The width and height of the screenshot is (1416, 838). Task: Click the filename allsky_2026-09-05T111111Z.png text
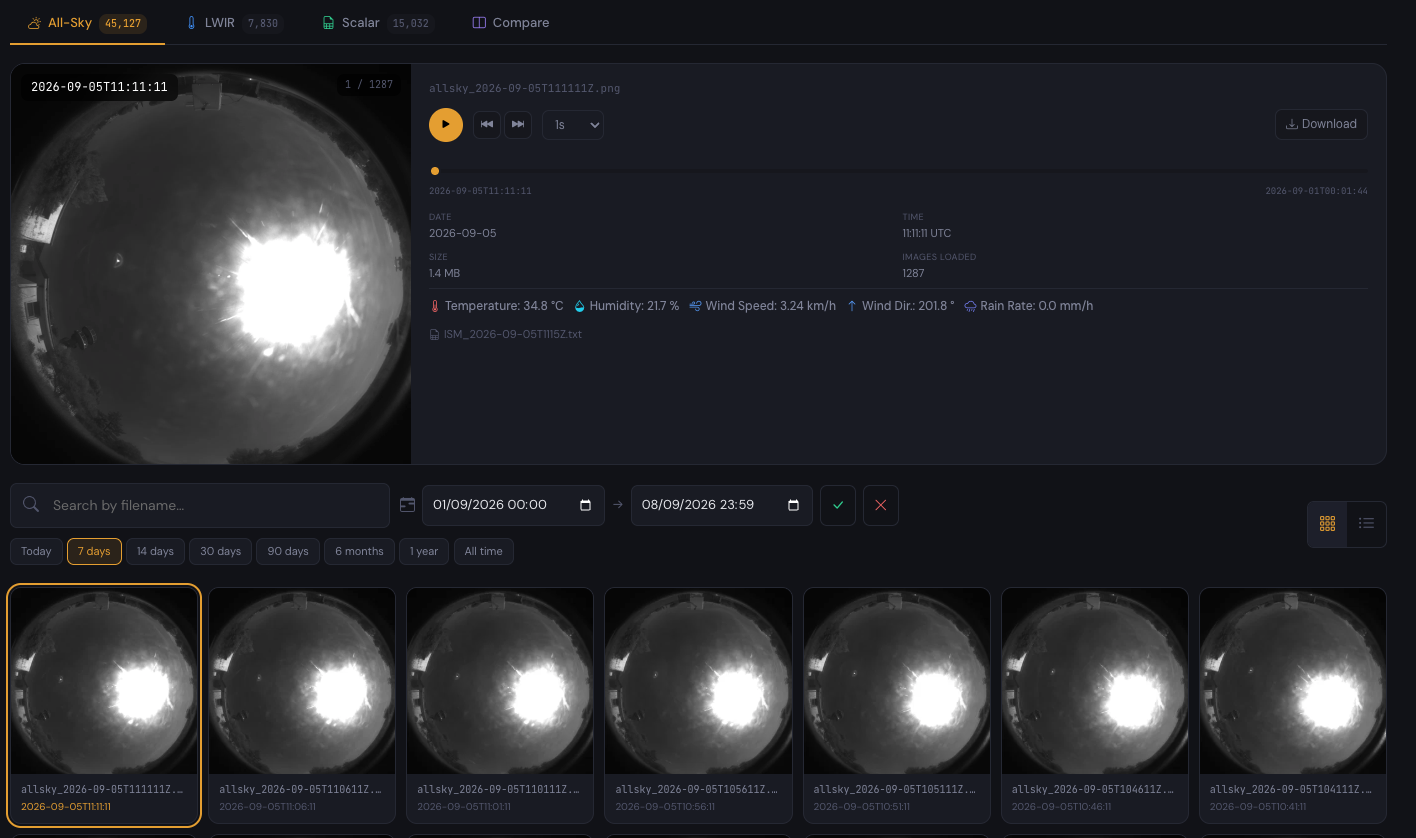[525, 88]
